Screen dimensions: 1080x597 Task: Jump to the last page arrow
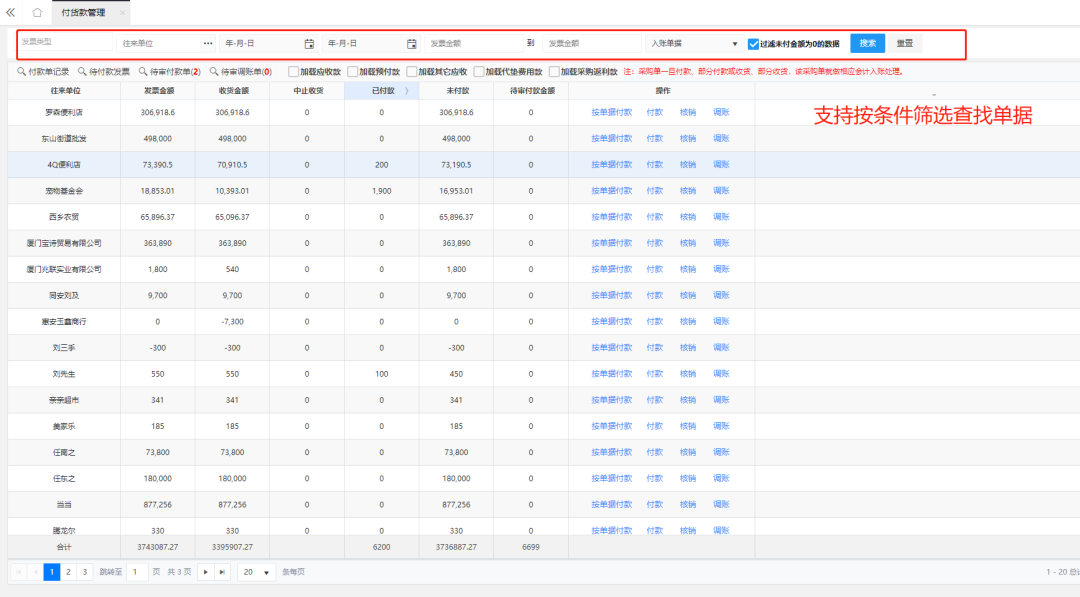coord(222,572)
